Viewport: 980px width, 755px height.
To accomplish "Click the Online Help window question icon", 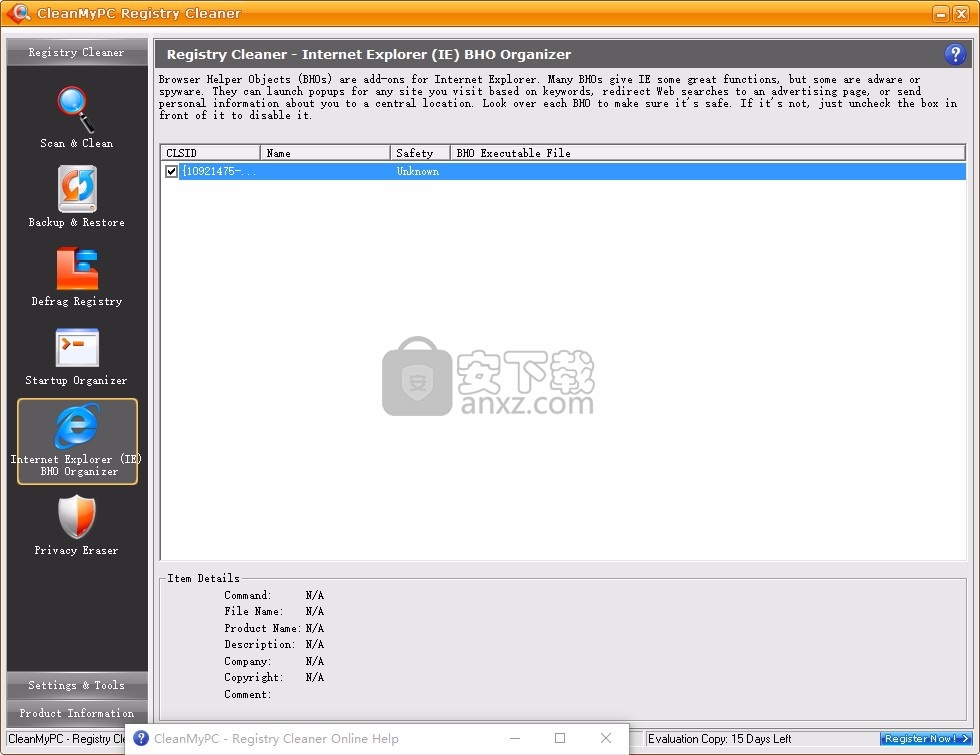I will (141, 738).
